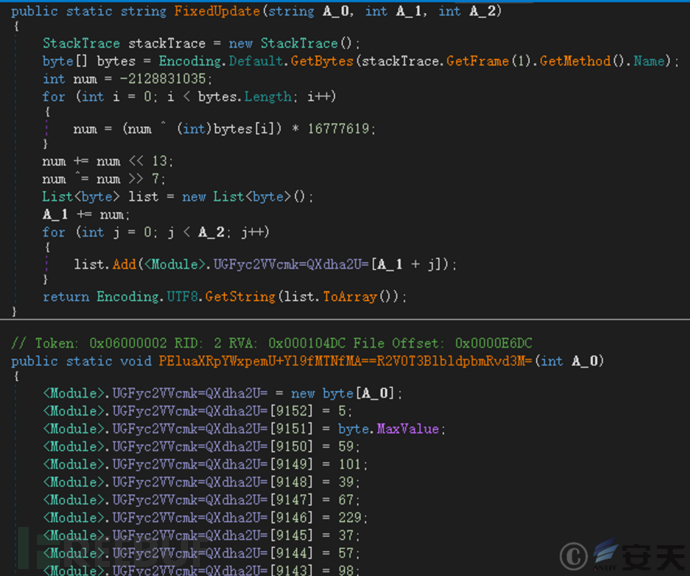The image size is (690, 576).
Task: Click the UTF8 property in return statement
Action: (x=182, y=296)
